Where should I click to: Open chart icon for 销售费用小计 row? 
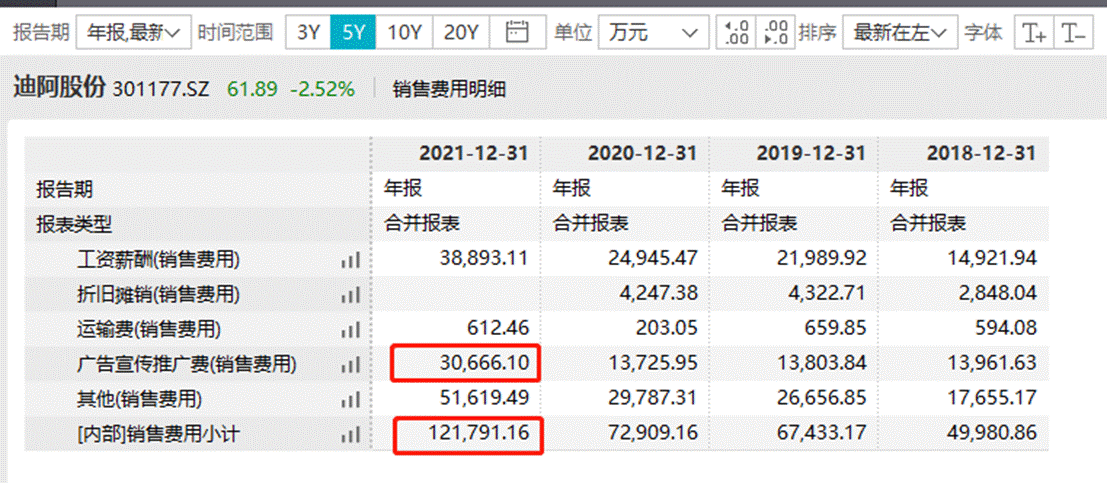pyautogui.click(x=350, y=434)
